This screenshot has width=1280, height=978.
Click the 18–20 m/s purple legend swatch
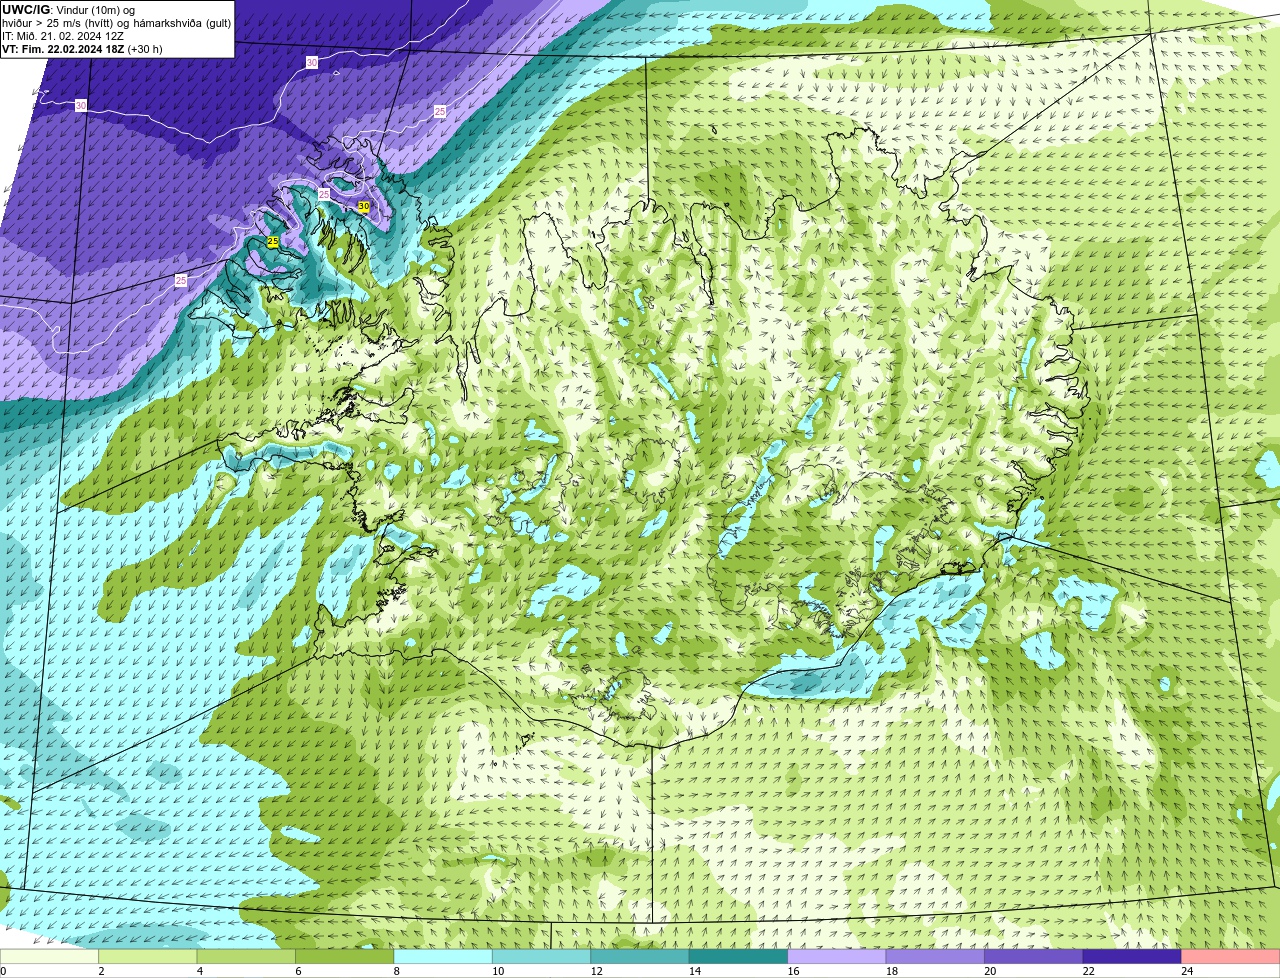click(935, 956)
